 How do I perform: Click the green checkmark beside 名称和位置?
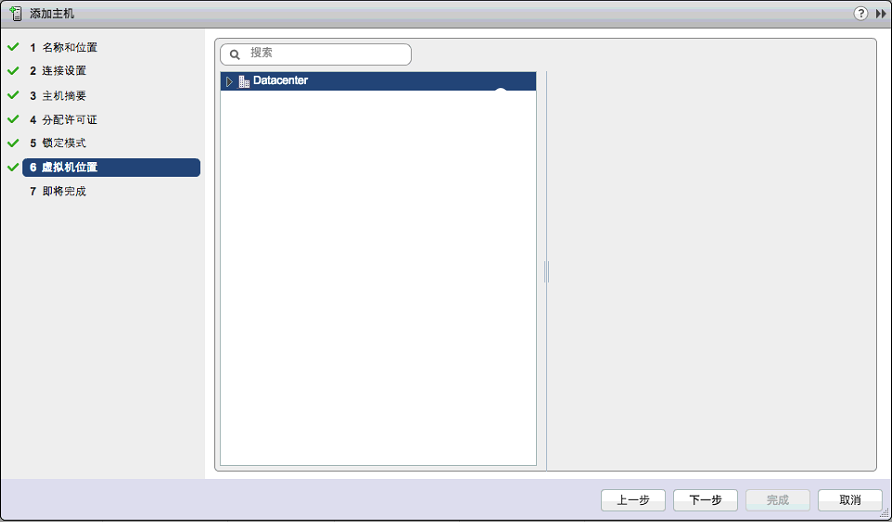pos(13,47)
